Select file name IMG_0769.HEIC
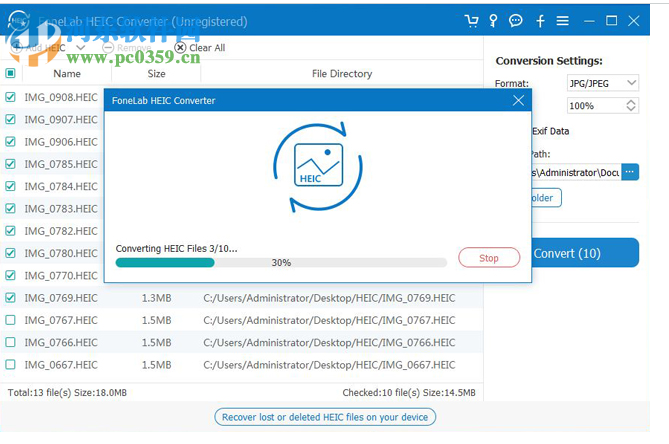Image resolution: width=669 pixels, height=444 pixels. coord(61,298)
